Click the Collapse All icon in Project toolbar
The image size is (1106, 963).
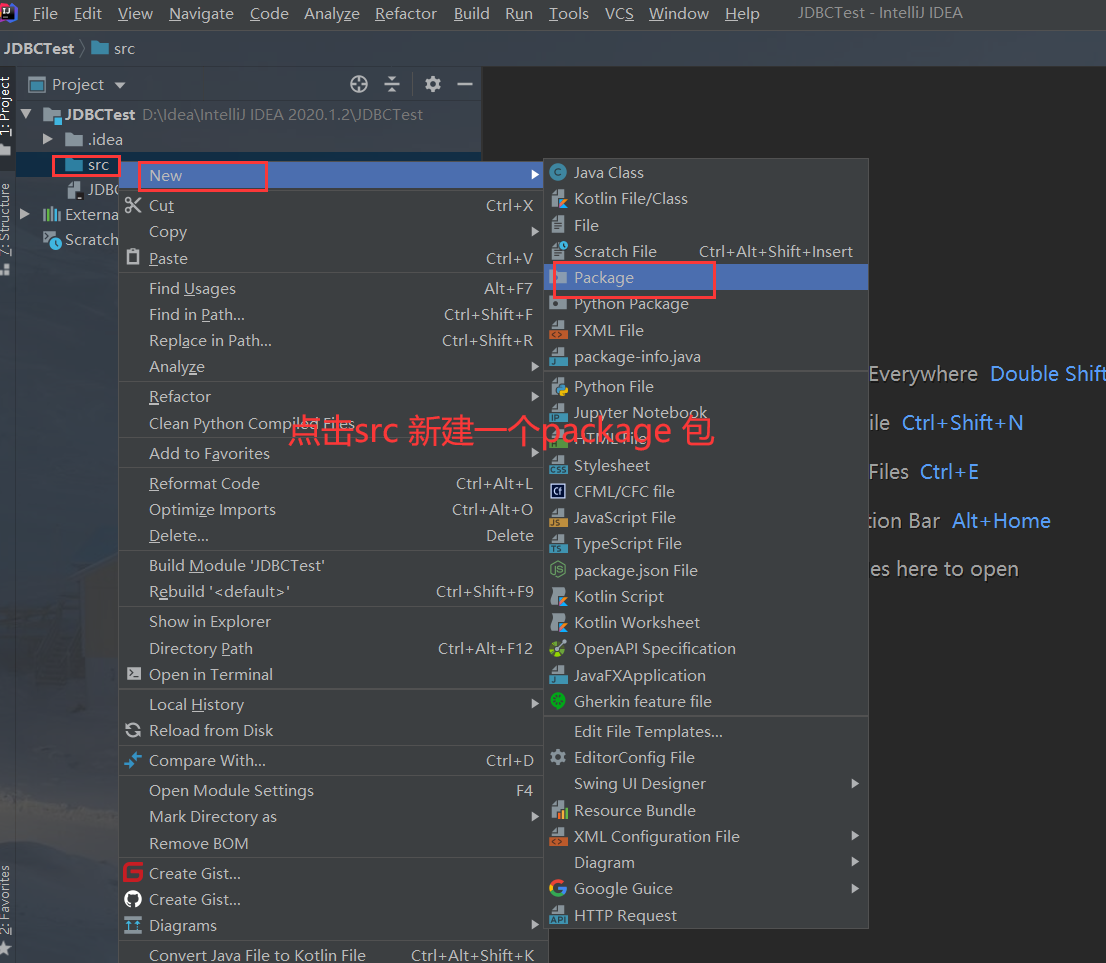pos(391,84)
